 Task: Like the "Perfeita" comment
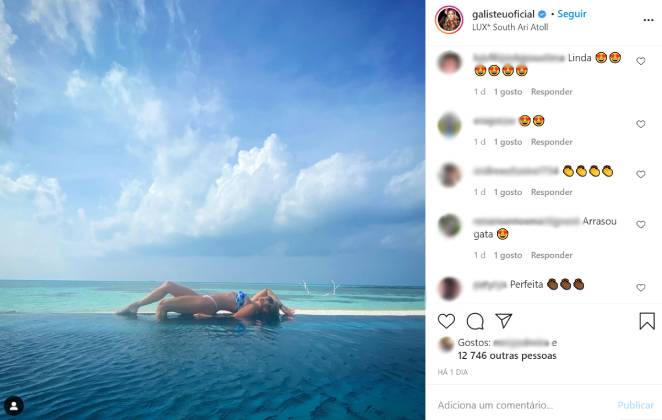click(641, 288)
